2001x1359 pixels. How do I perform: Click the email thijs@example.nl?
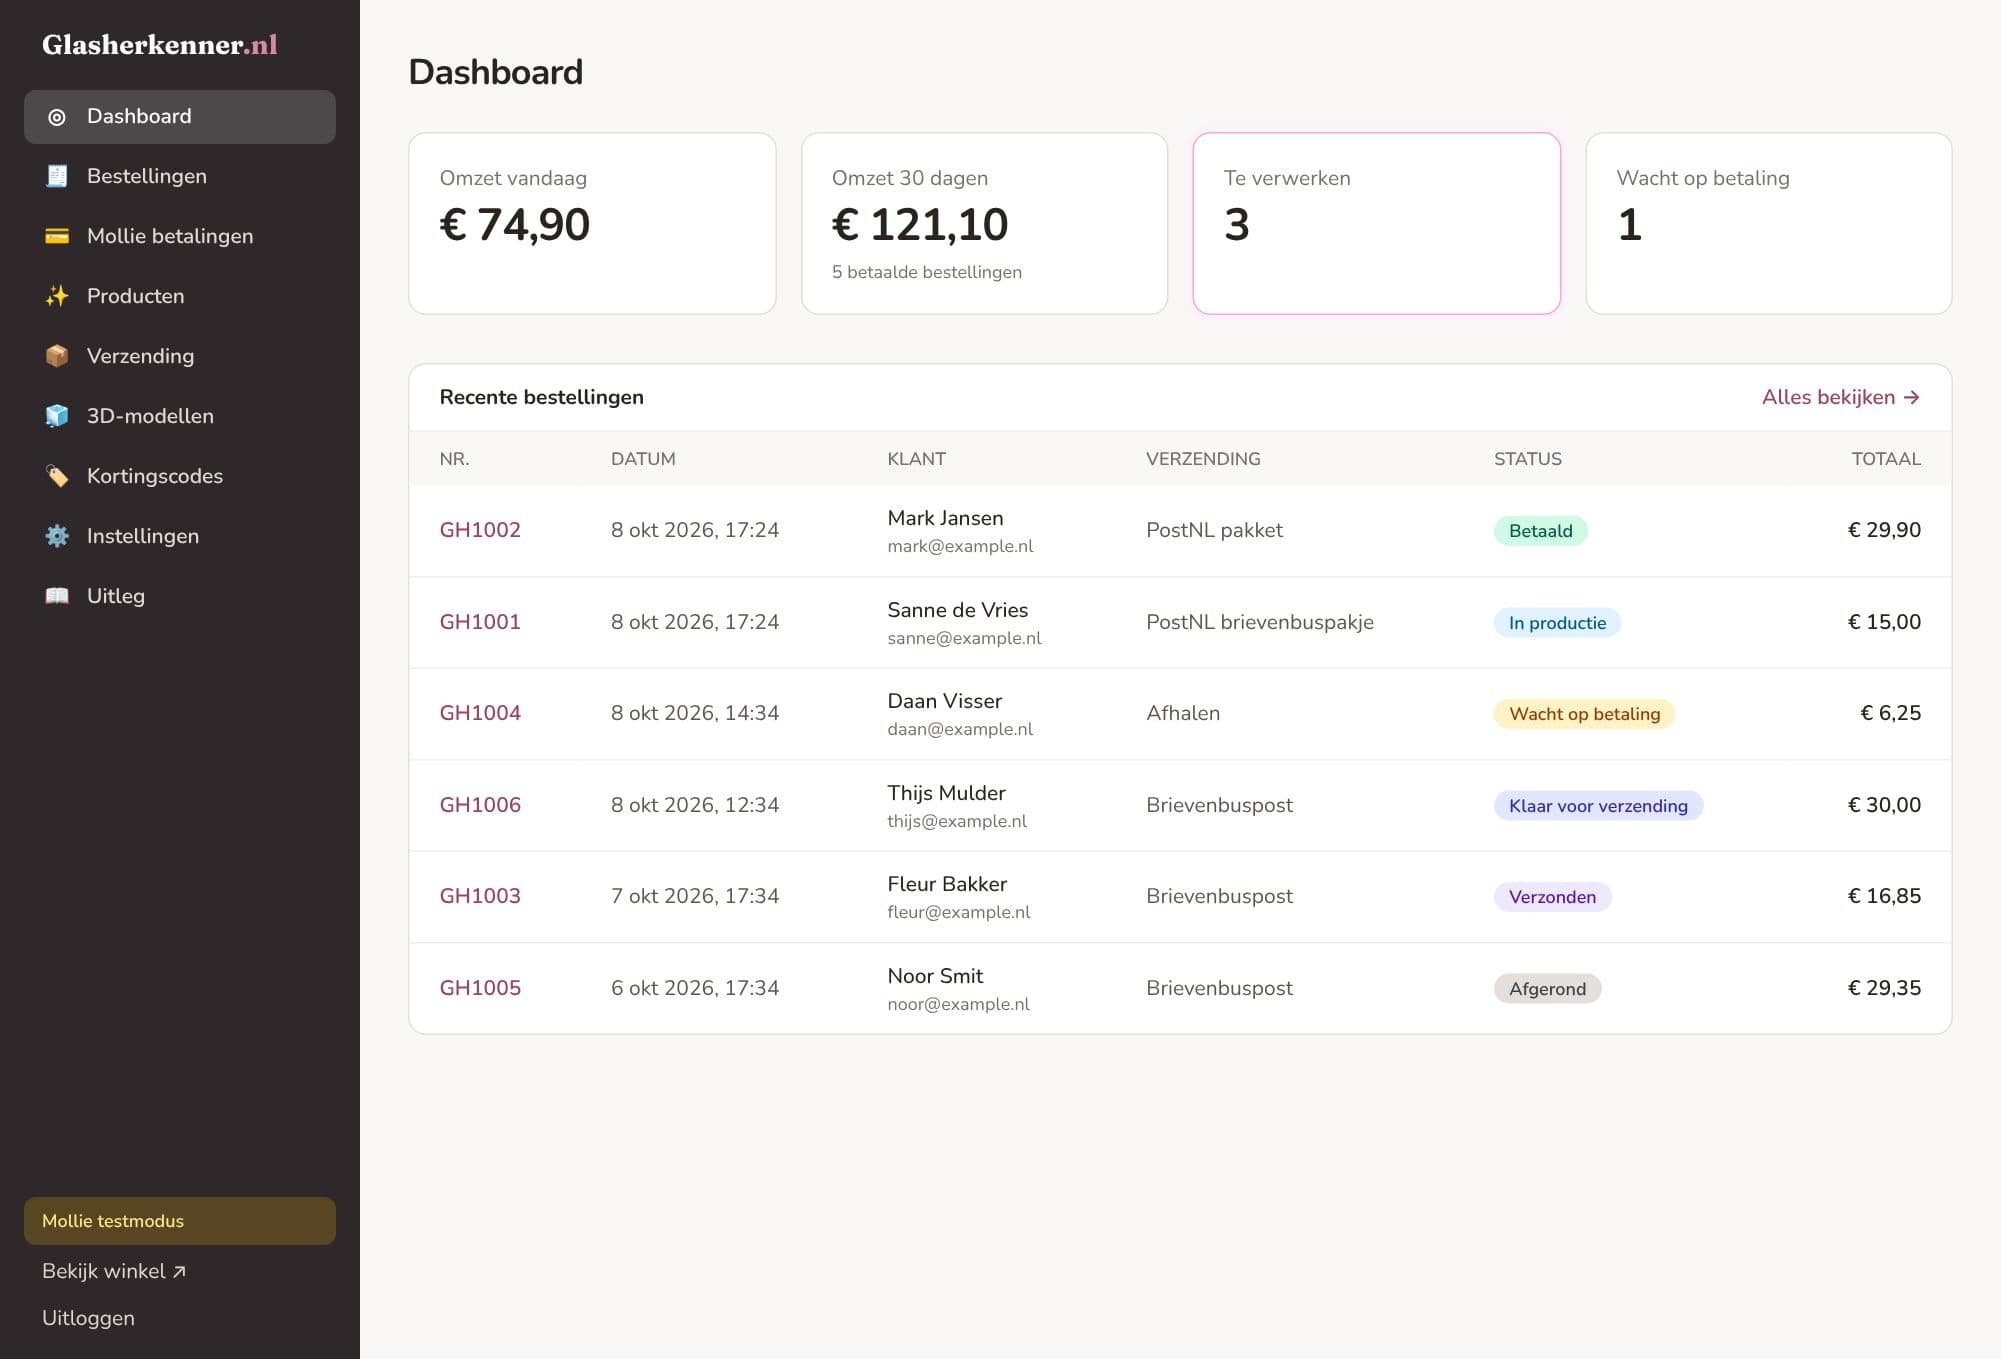click(x=957, y=821)
